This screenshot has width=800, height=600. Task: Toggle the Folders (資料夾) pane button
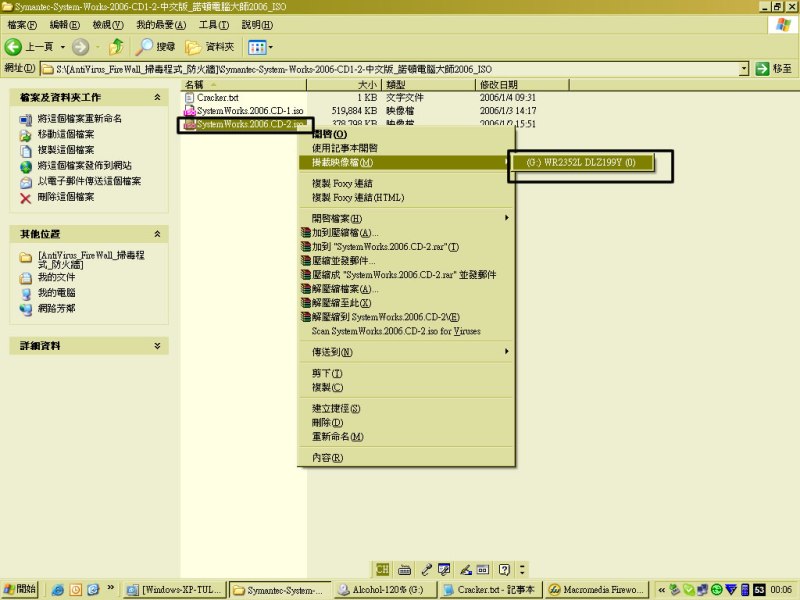[x=210, y=47]
